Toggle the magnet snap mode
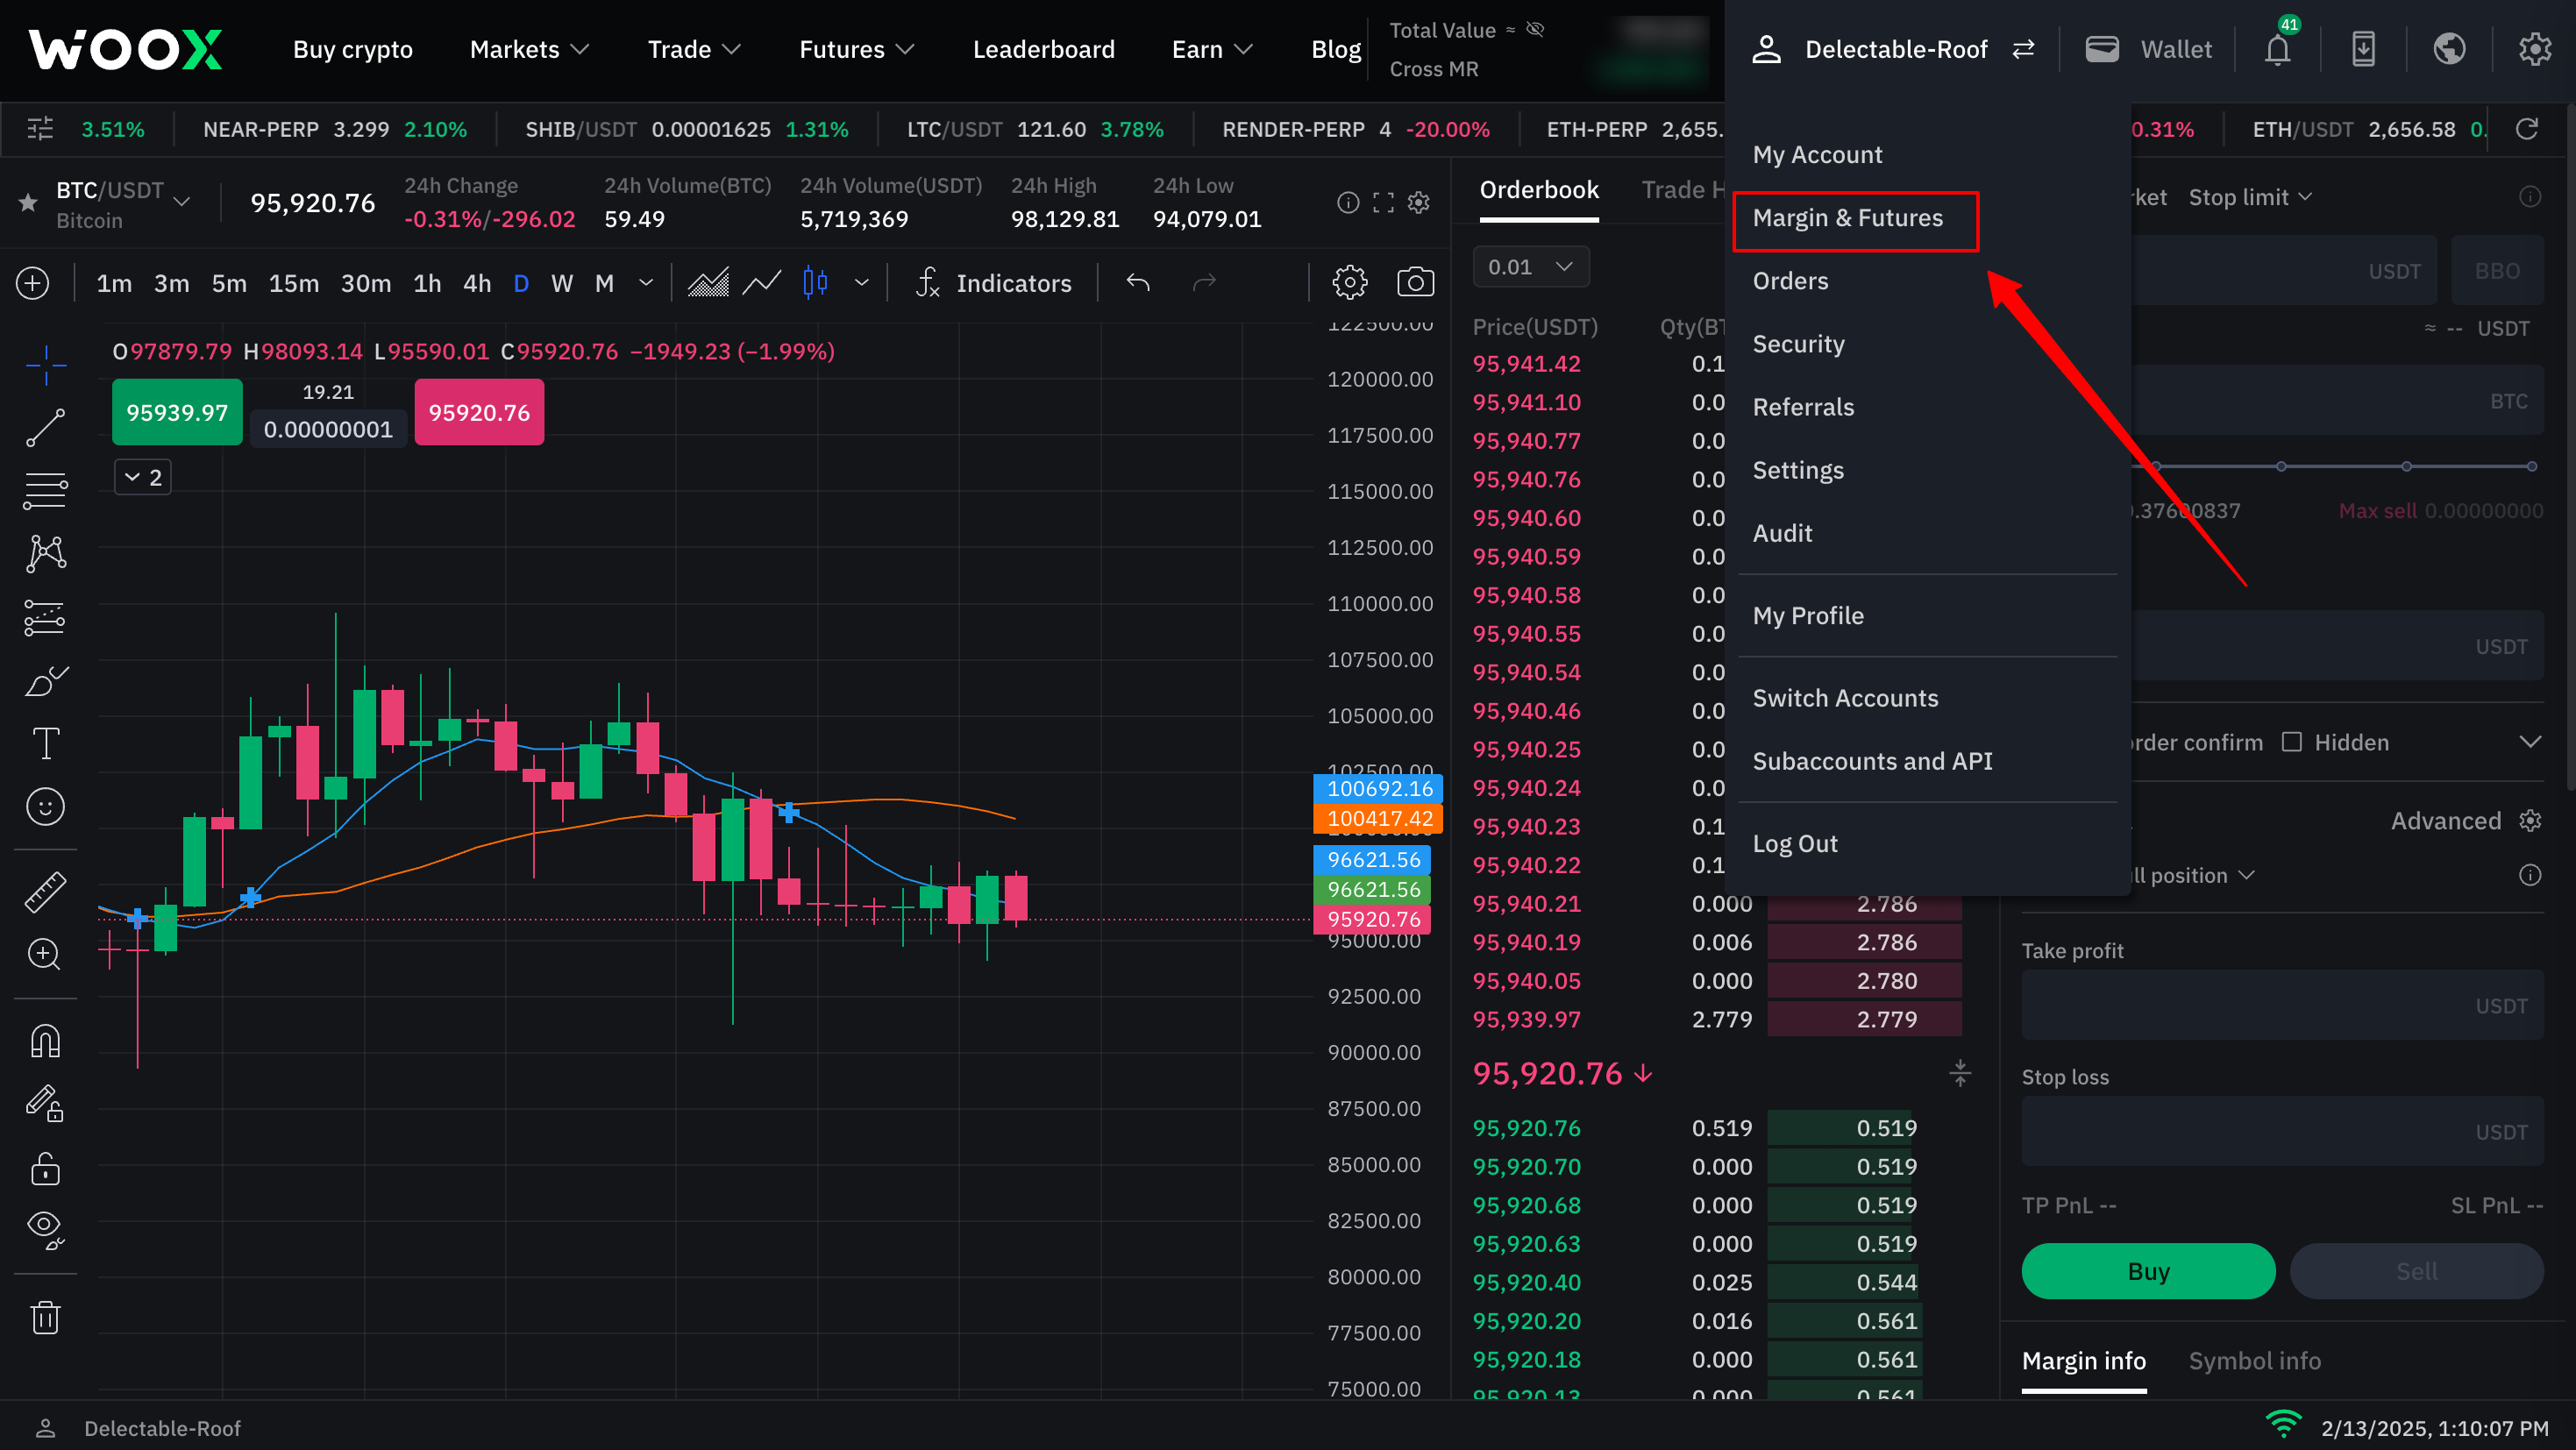 click(46, 1041)
